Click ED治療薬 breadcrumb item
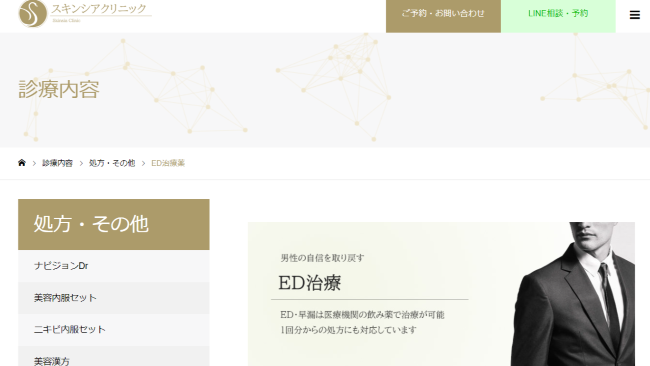Screen dimensions: 650x366 coord(168,163)
